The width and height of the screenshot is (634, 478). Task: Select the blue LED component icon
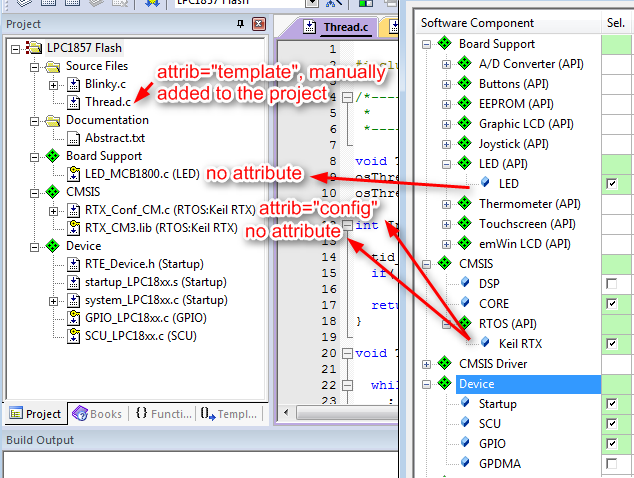pos(485,184)
